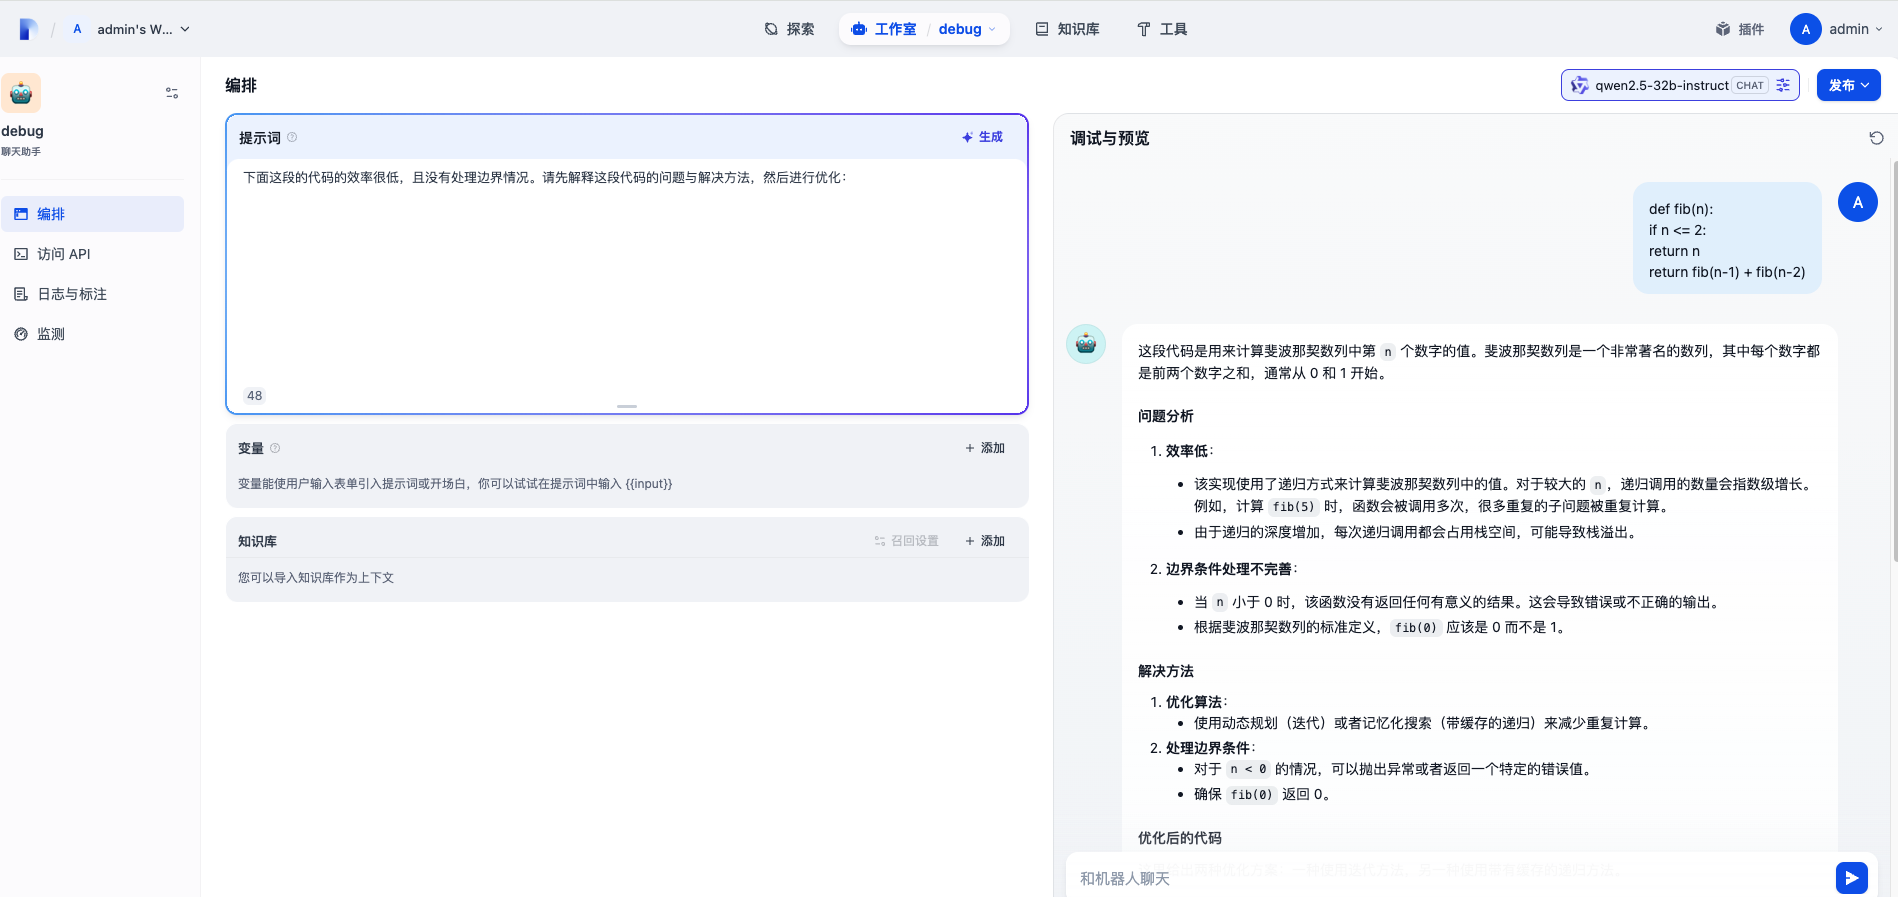
Task: Click the chat message input field
Action: 1450,878
